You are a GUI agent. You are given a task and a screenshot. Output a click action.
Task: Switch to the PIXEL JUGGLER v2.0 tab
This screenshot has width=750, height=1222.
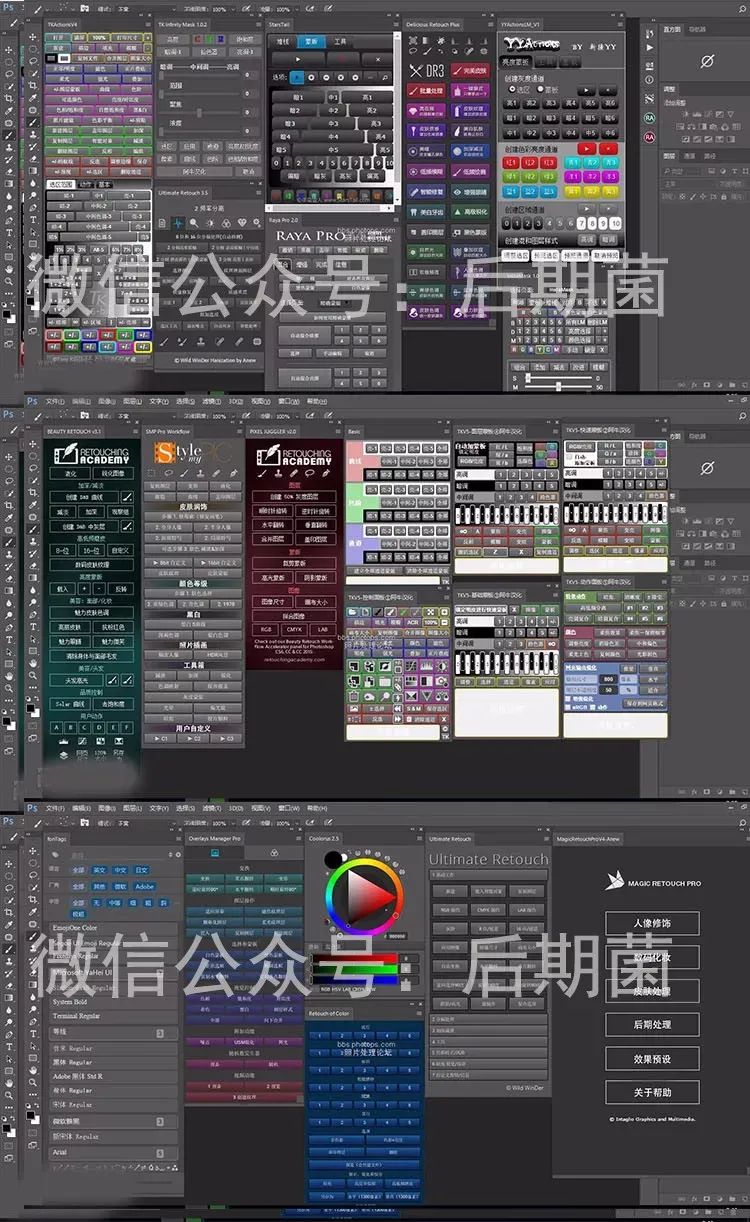[271, 431]
